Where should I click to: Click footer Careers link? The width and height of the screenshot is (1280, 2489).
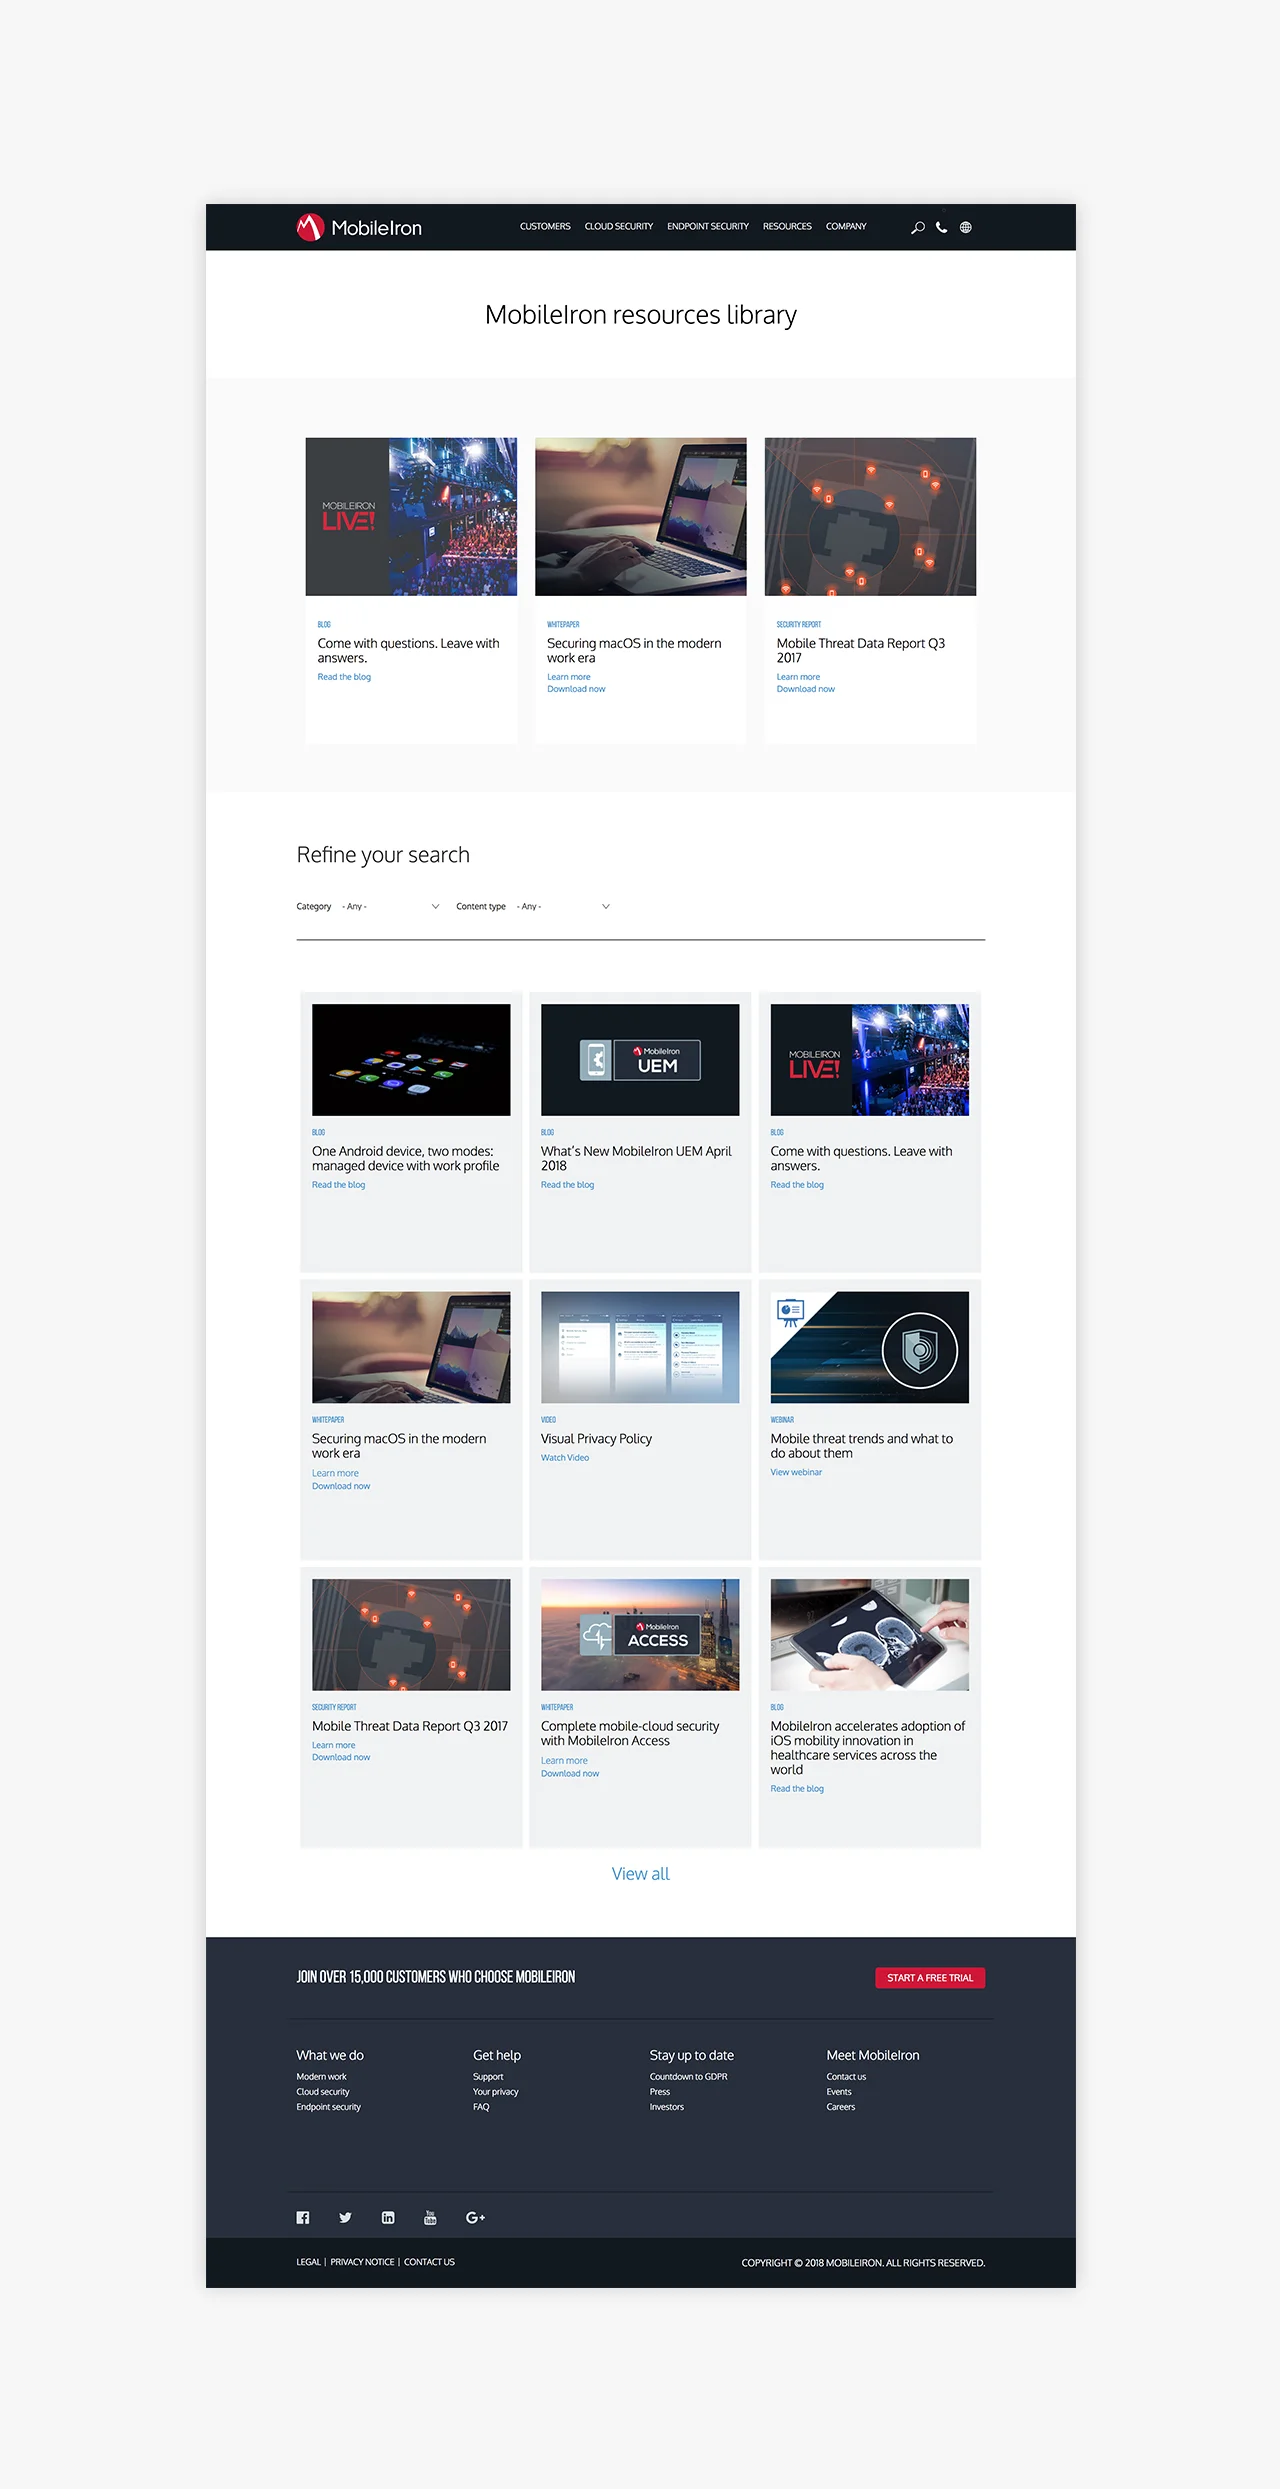pos(841,2107)
